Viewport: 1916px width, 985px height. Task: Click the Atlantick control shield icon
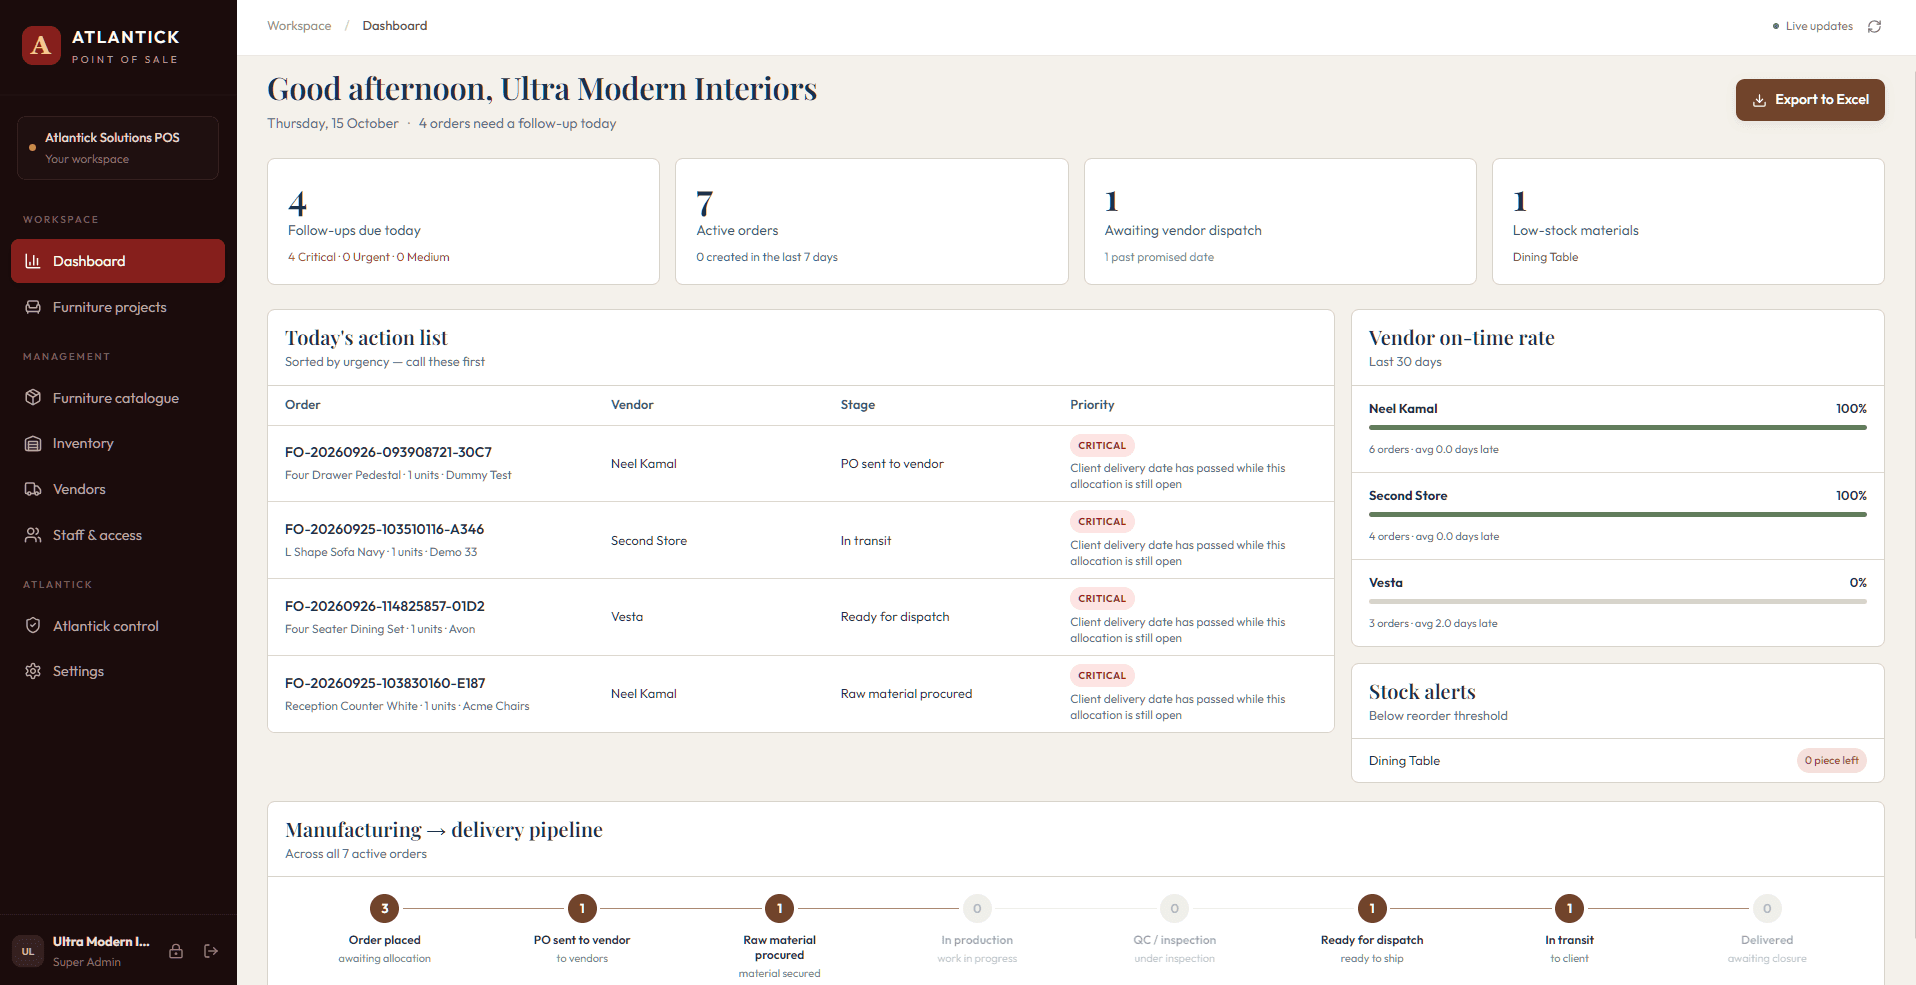33,626
